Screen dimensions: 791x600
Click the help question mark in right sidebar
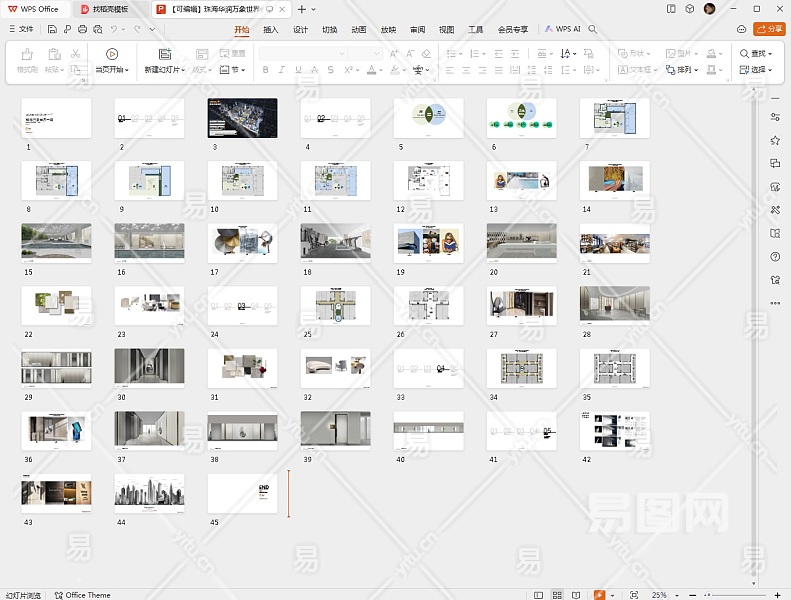pyautogui.click(x=775, y=257)
